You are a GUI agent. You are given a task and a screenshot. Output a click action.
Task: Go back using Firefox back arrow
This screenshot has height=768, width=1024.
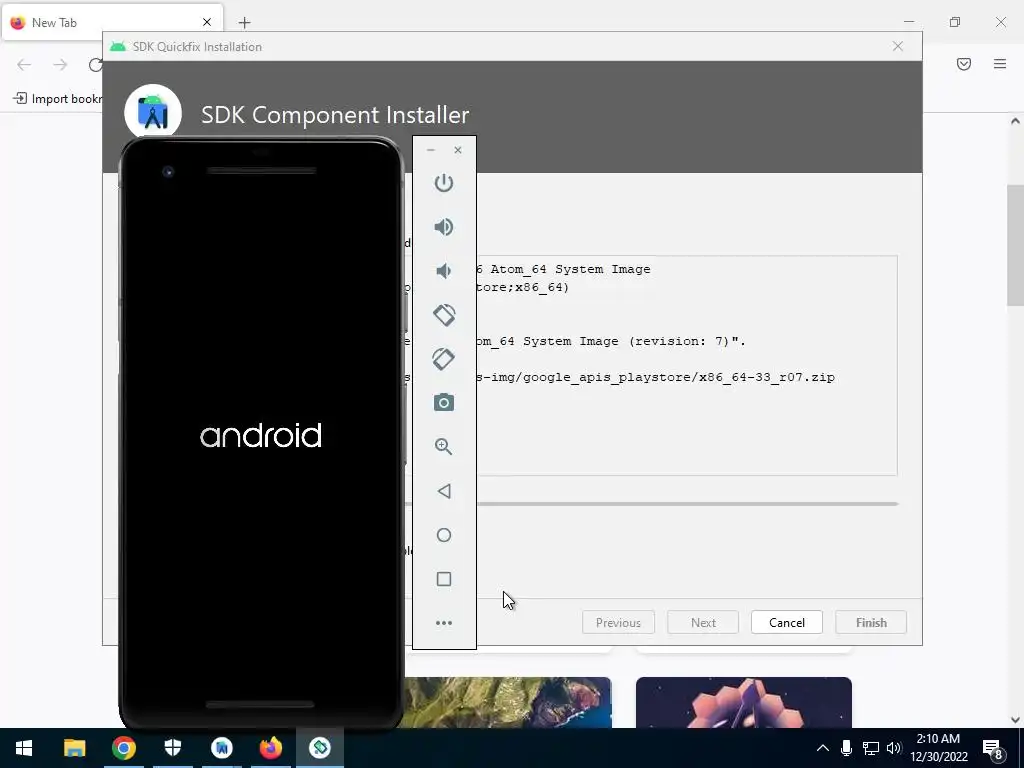[24, 64]
